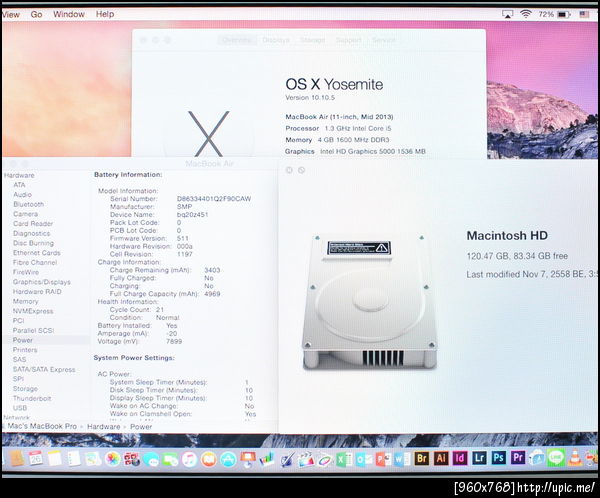This screenshot has height=498, width=600.
Task: Open the AirPlay display menu icon
Action: coord(507,14)
